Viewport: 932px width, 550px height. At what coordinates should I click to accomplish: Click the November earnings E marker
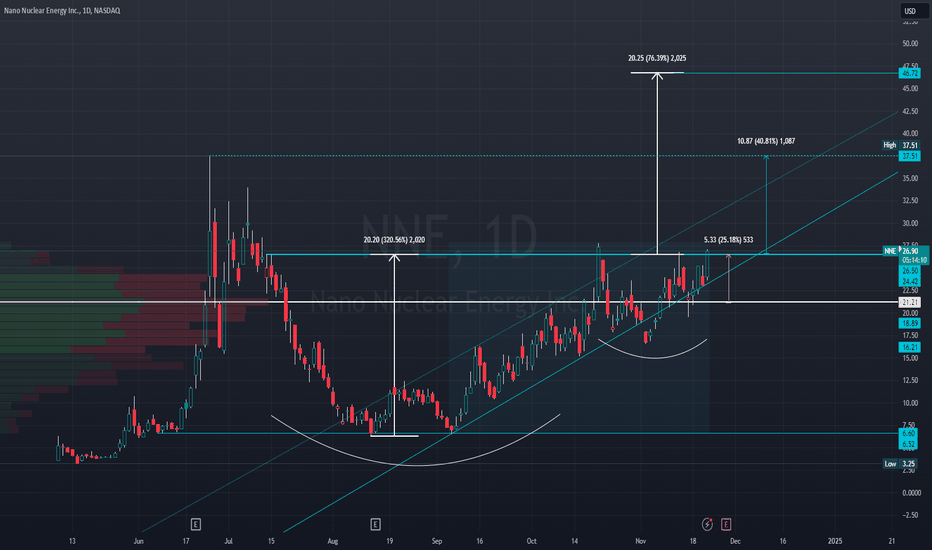pyautogui.click(x=726, y=524)
